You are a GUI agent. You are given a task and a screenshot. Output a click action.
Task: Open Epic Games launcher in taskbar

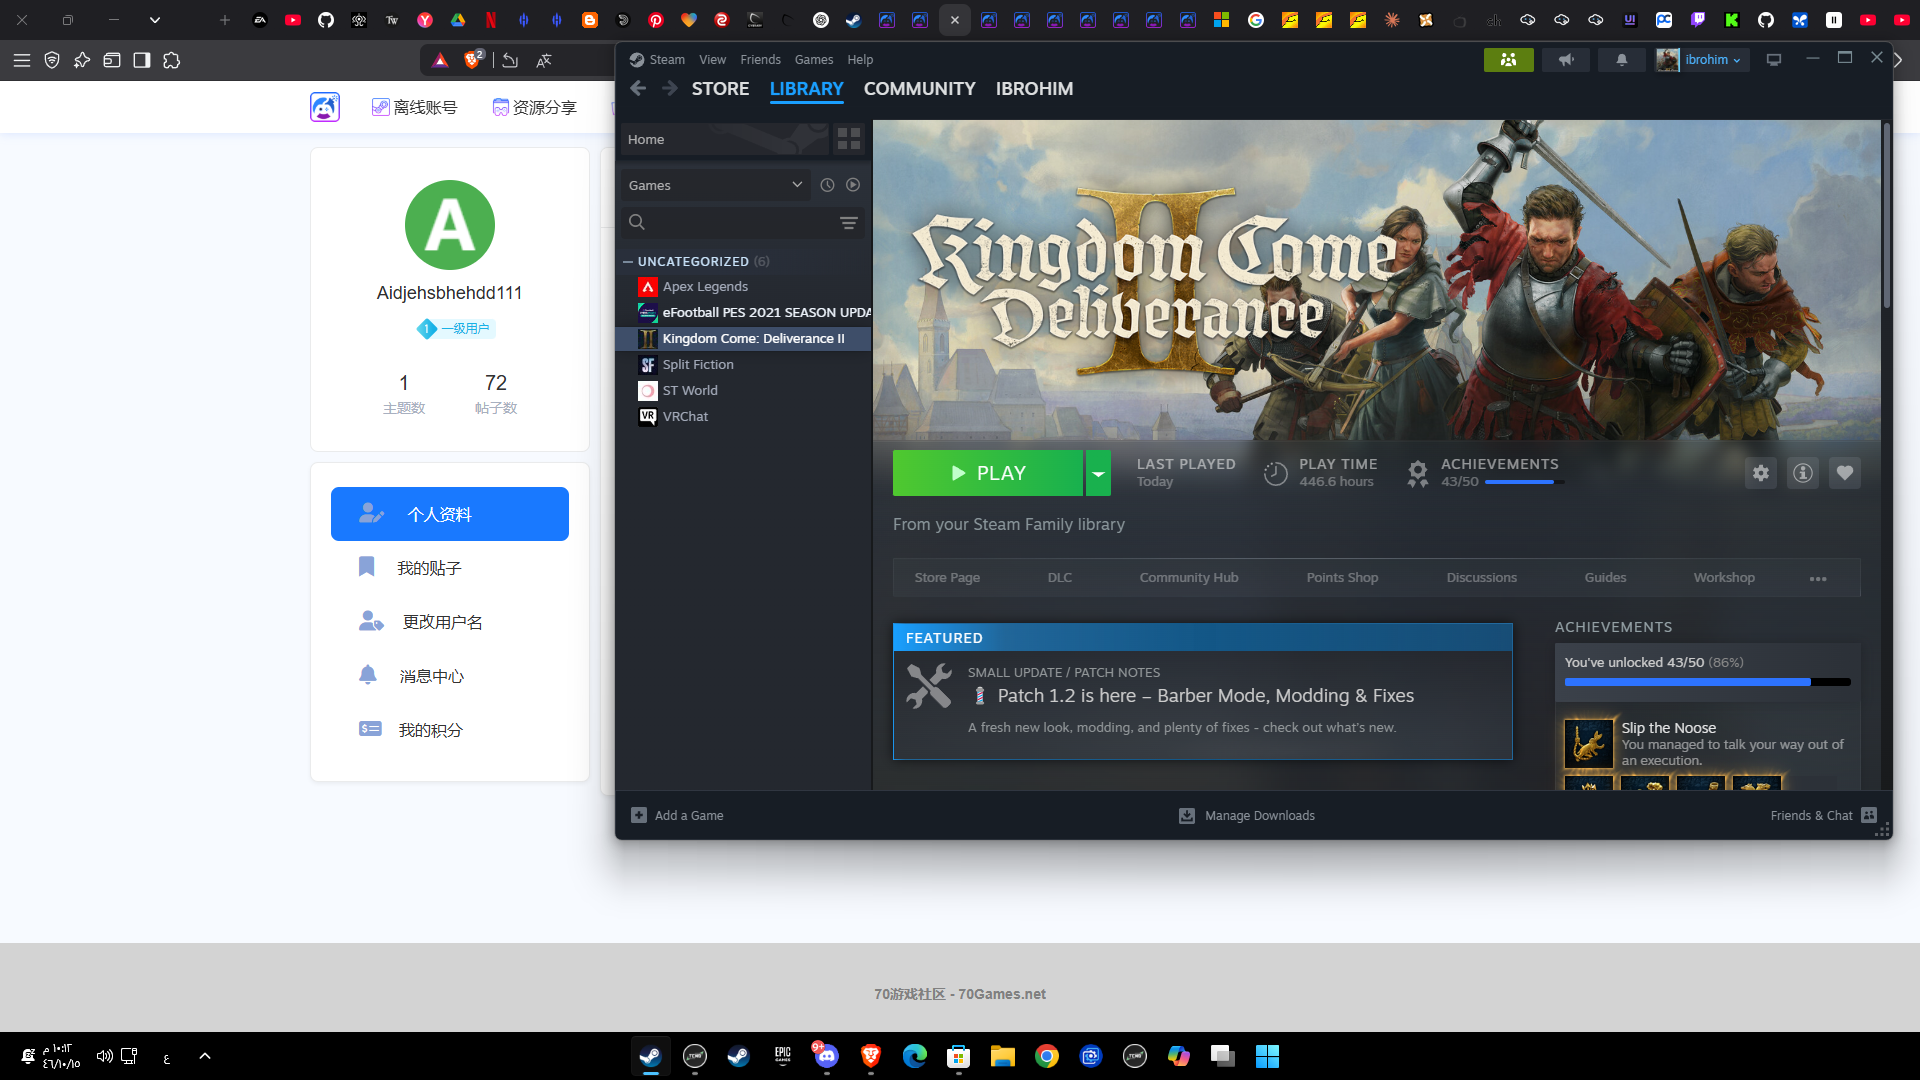[x=783, y=1056]
